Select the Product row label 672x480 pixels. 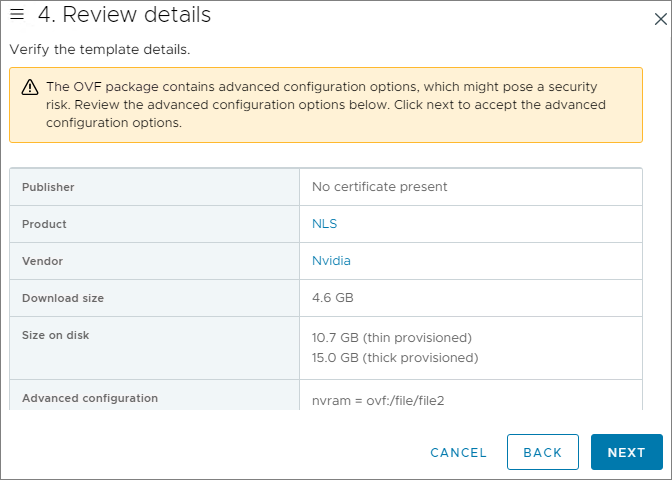(44, 224)
